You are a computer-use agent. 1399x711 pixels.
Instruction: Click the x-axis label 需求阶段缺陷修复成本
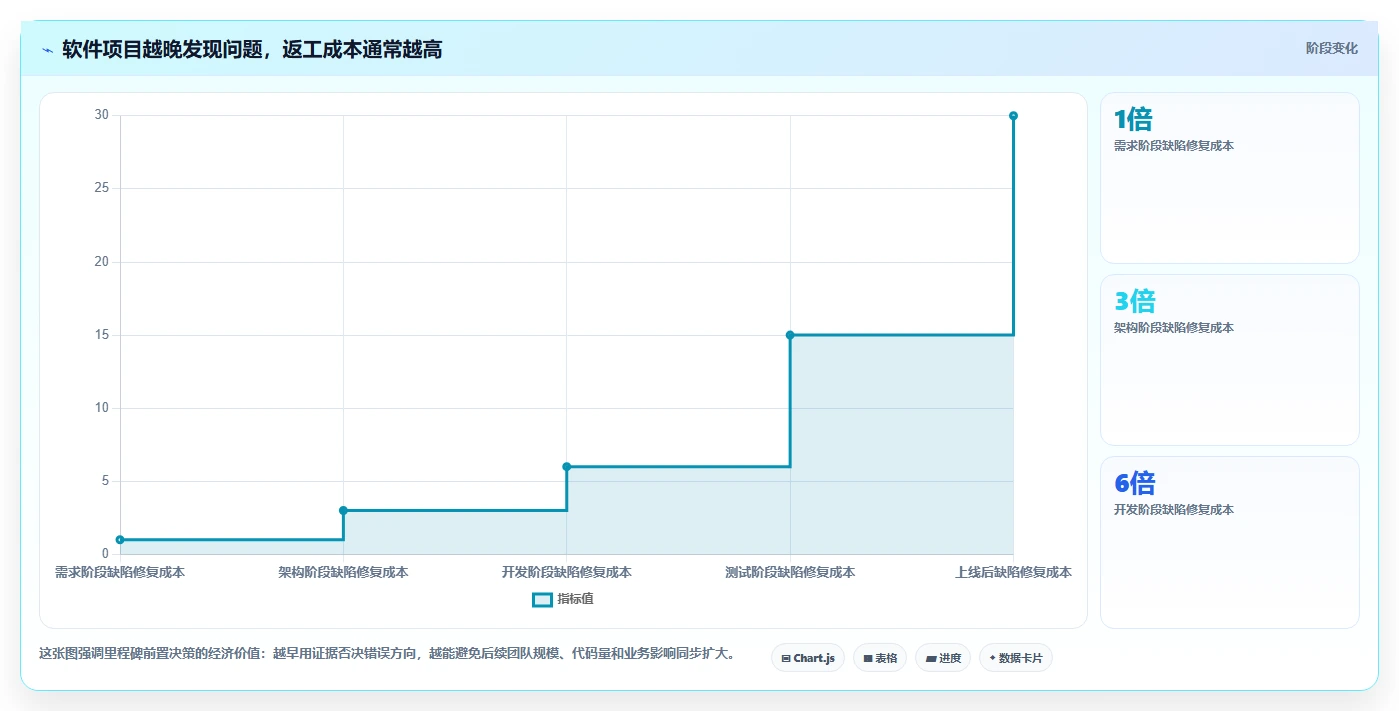tap(120, 573)
